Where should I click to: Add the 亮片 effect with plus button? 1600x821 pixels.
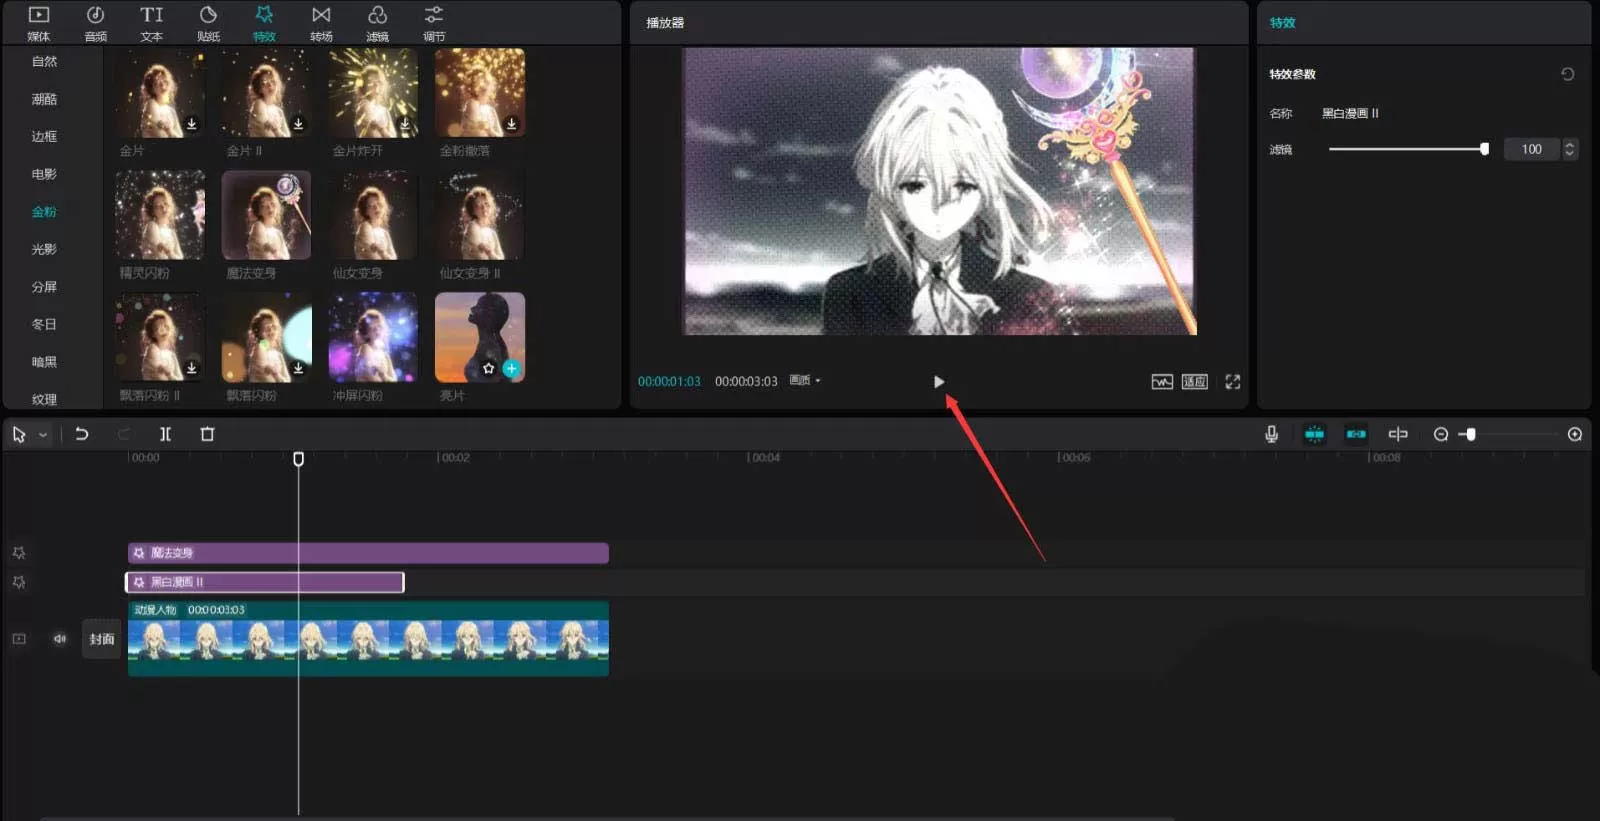511,368
